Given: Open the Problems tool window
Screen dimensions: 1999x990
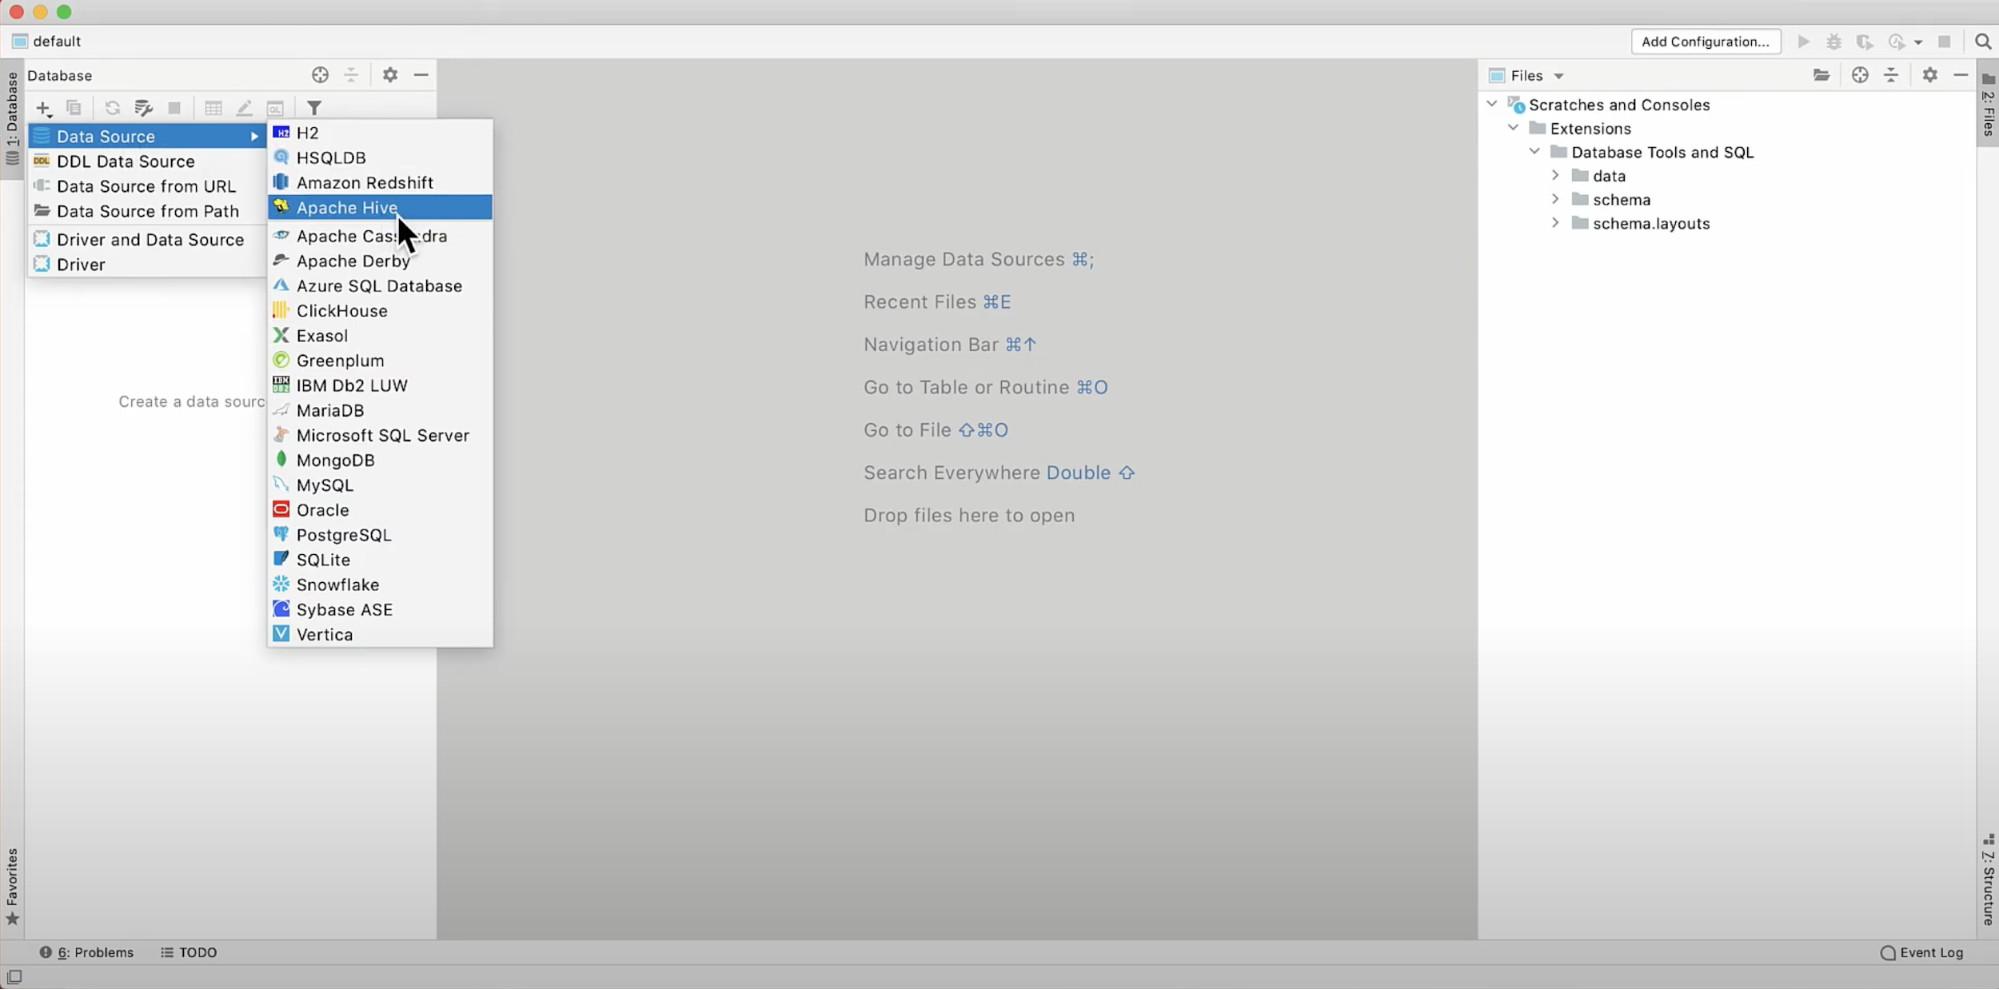Looking at the screenshot, I should tap(86, 953).
